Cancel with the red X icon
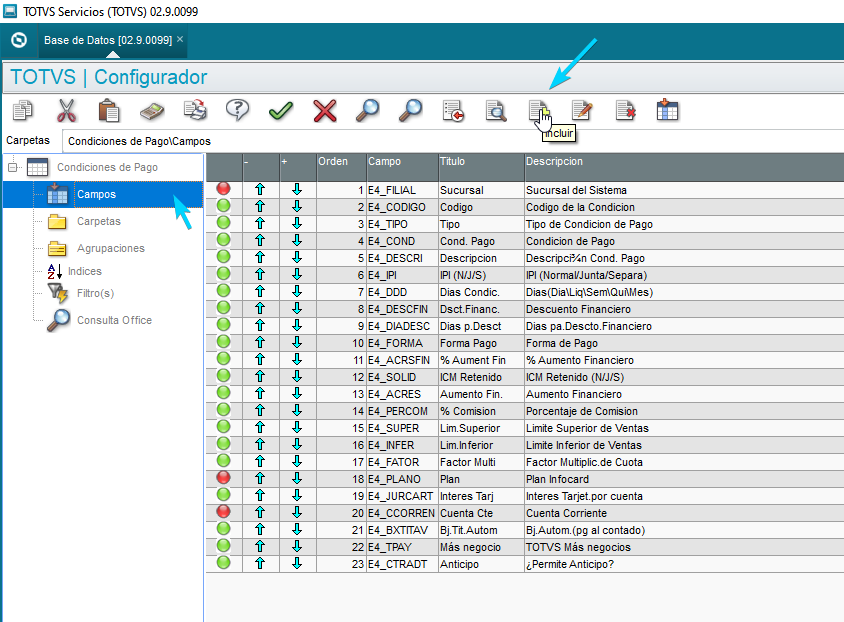This screenshot has height=622, width=844. click(x=325, y=111)
